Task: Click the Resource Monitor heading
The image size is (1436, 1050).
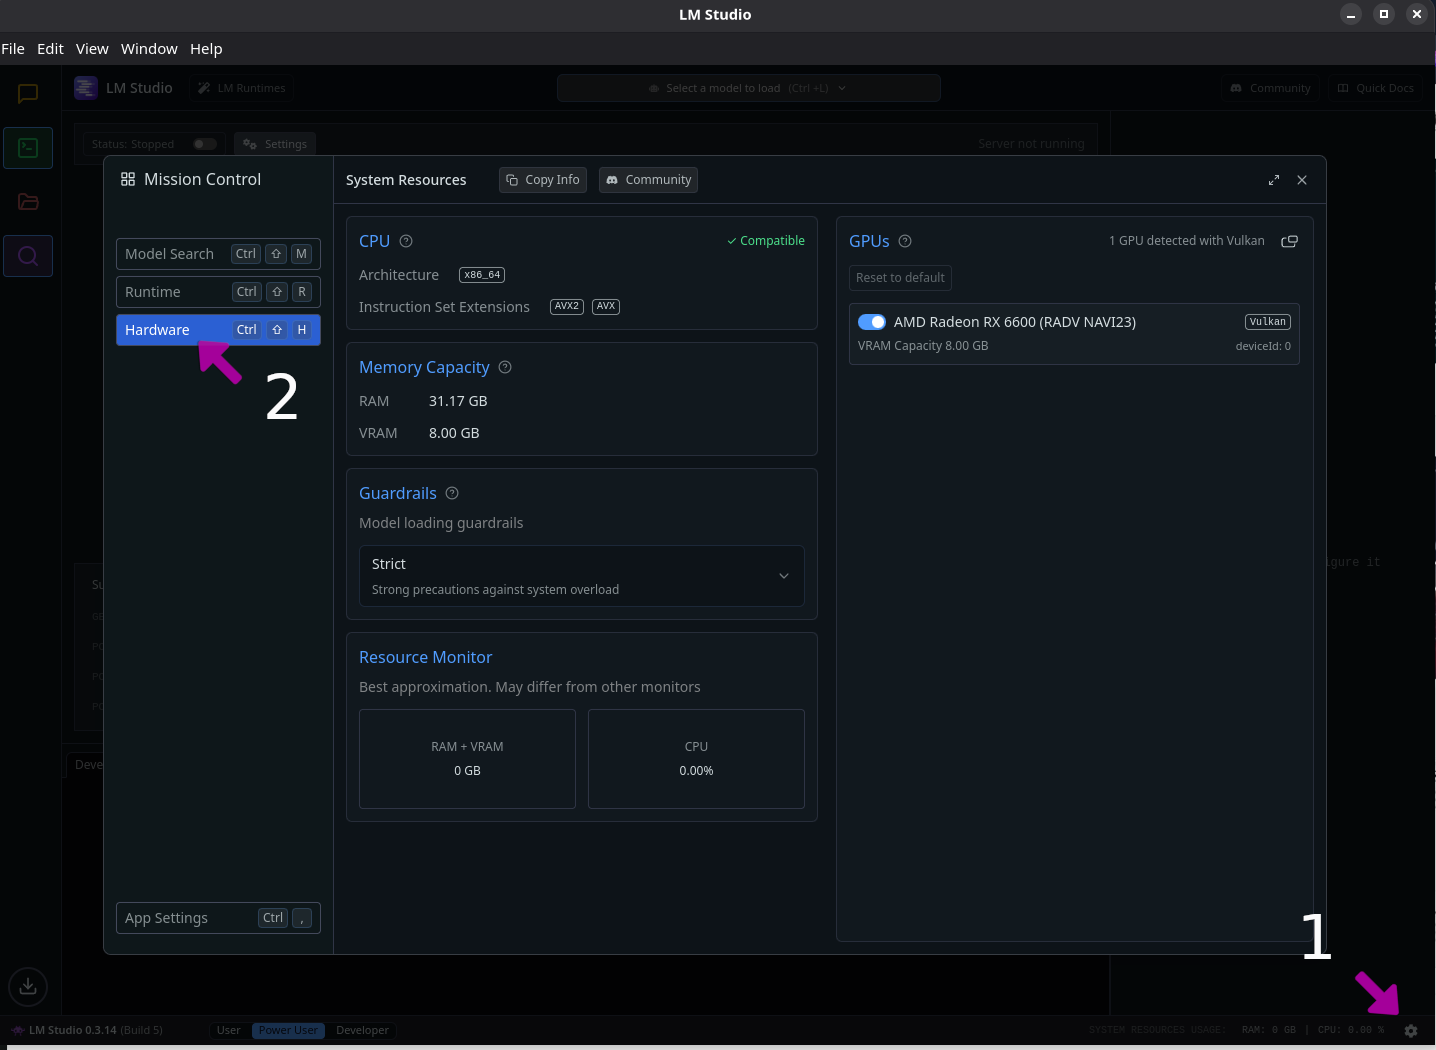Action: point(425,657)
